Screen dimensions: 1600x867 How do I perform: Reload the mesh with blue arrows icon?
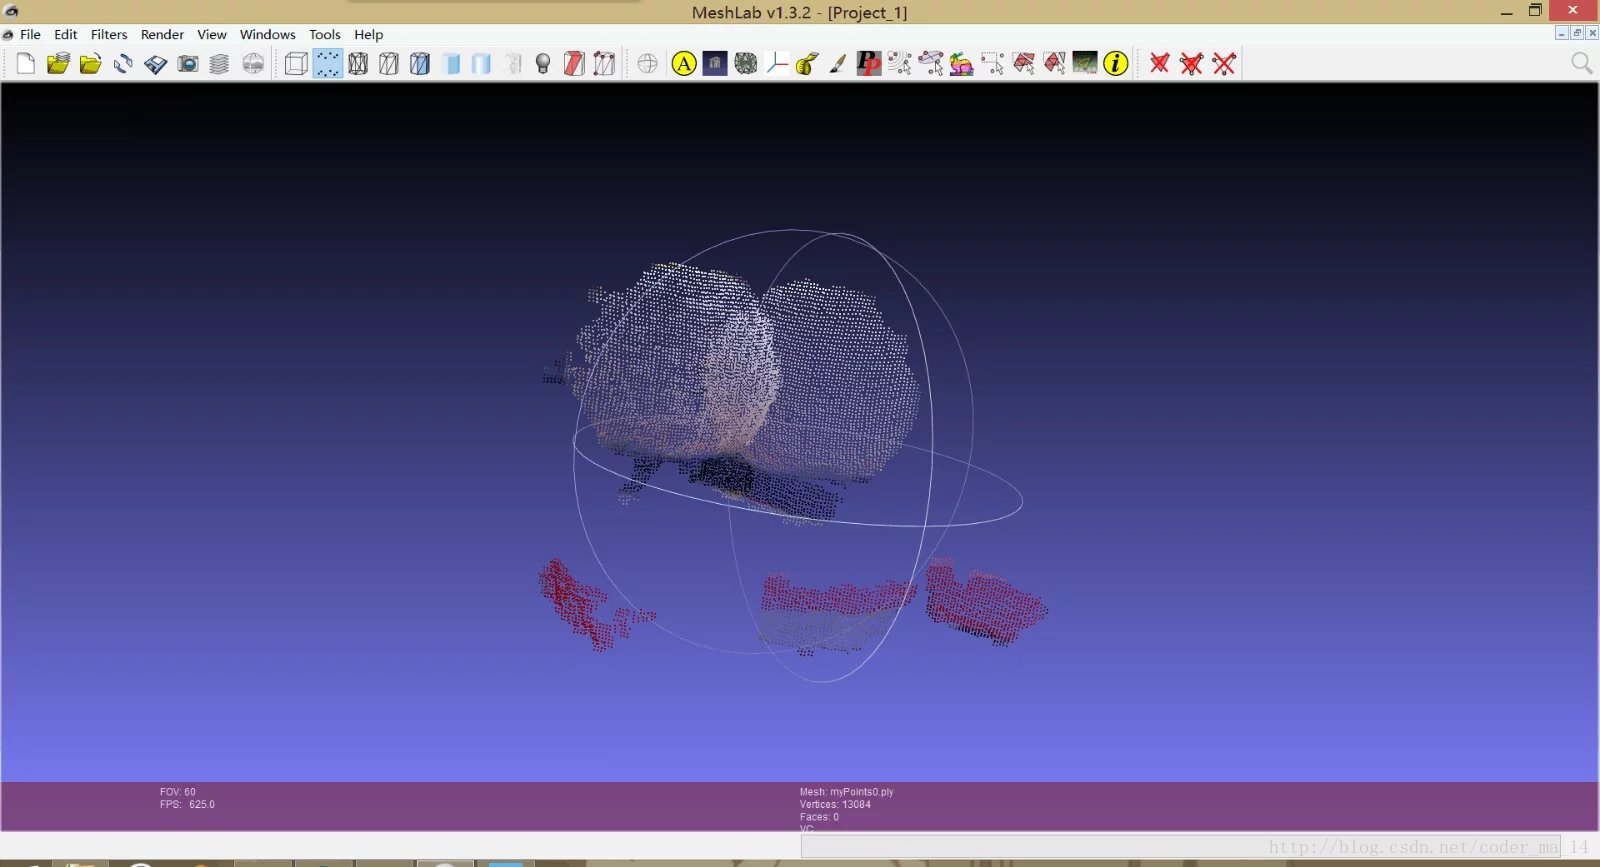(x=123, y=64)
